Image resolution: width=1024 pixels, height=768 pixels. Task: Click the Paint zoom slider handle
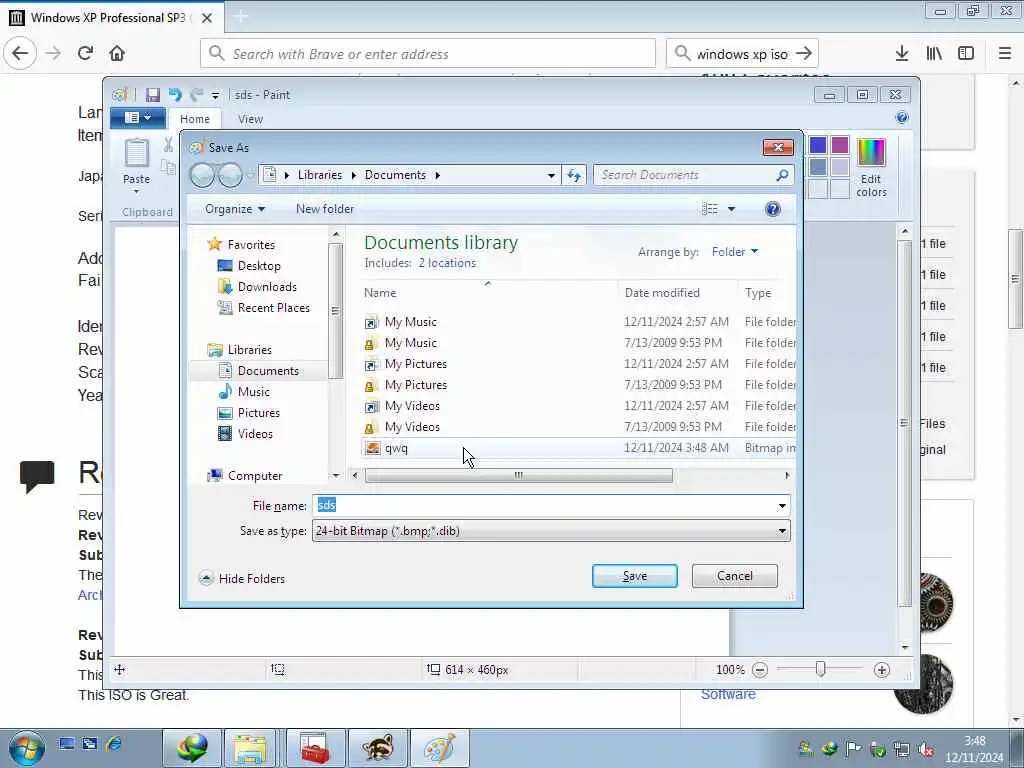coord(820,669)
